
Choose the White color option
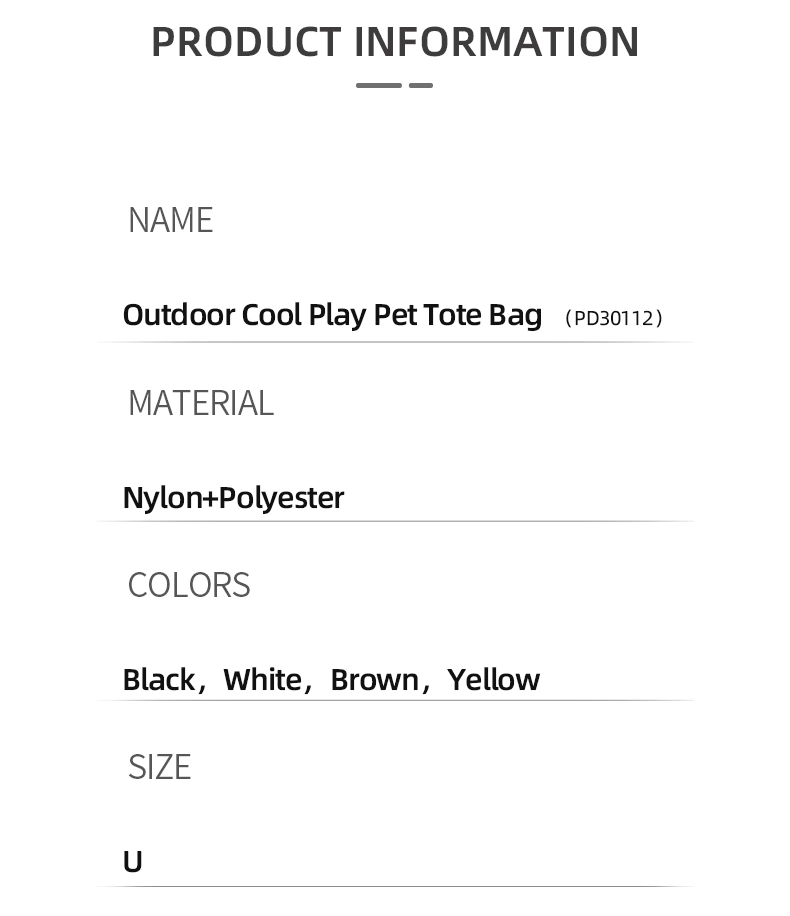point(263,679)
